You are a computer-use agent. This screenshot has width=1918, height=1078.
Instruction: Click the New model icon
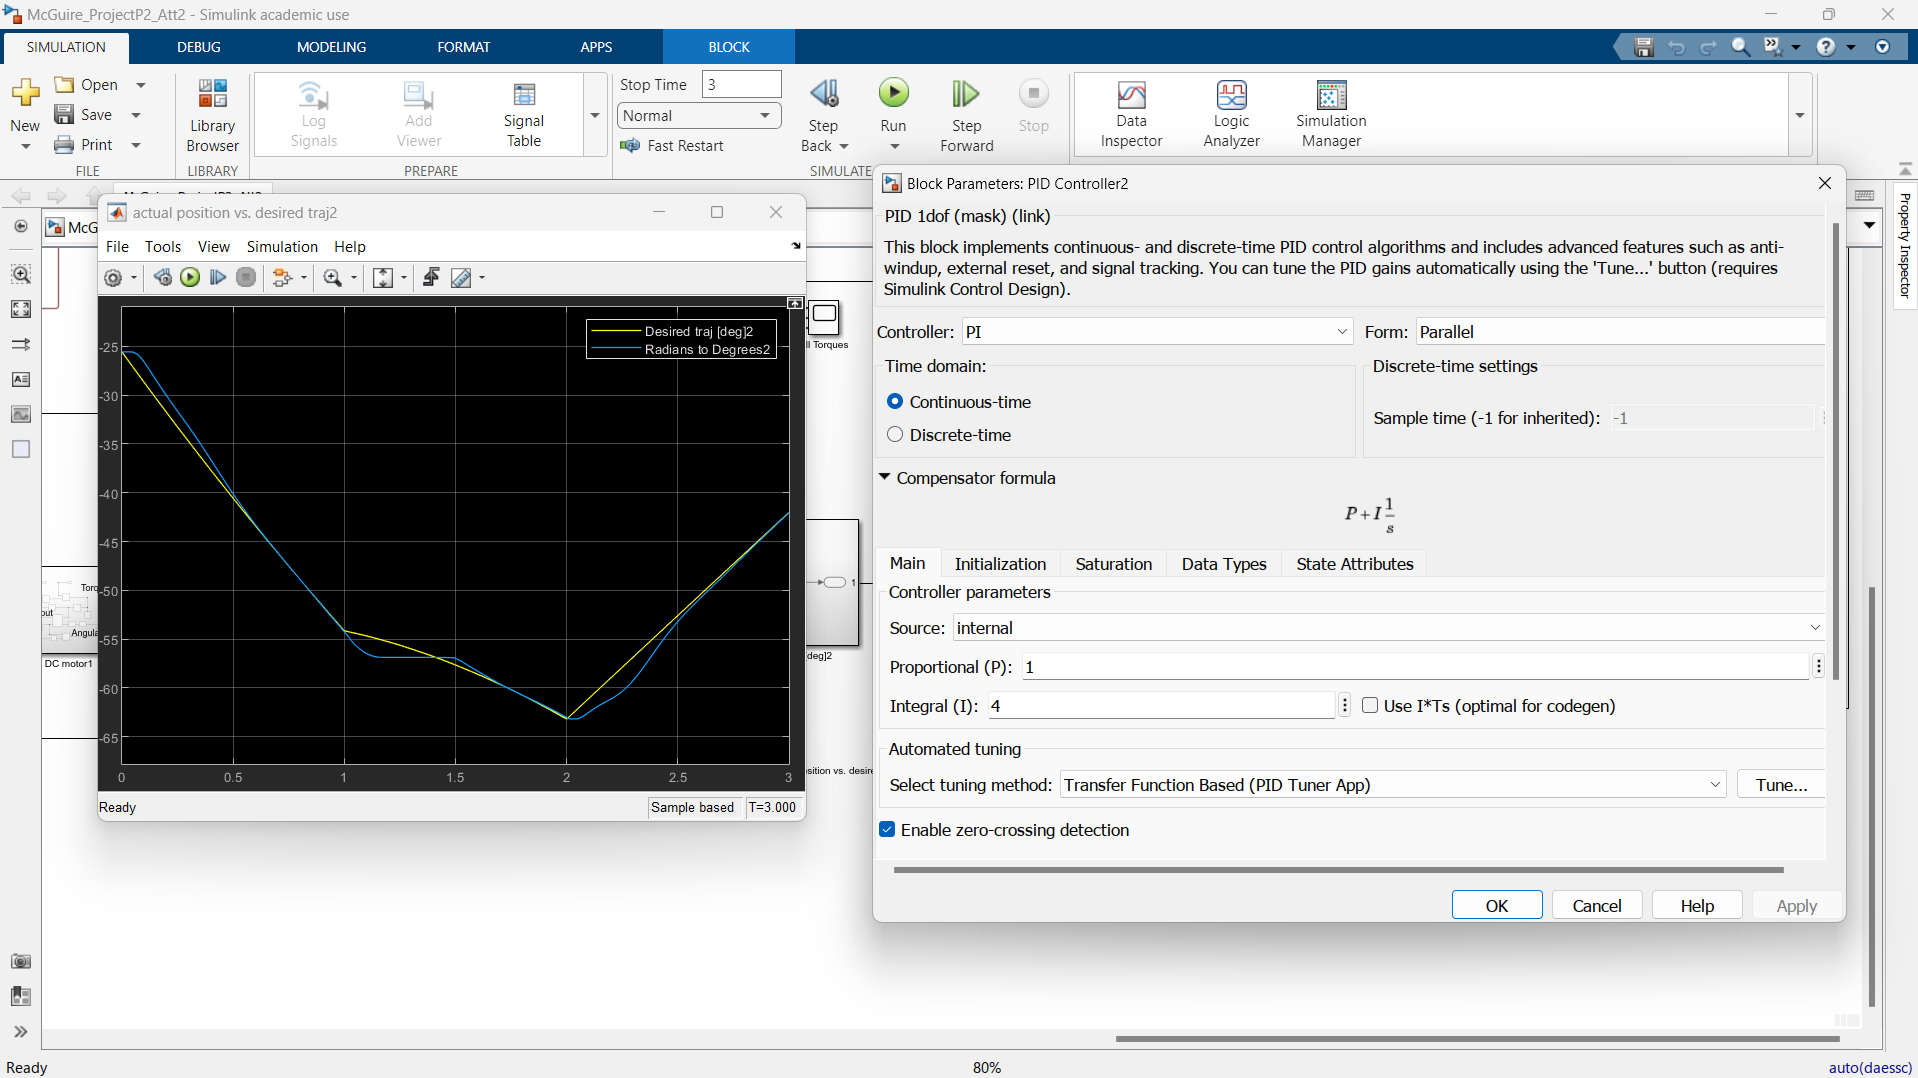point(25,94)
